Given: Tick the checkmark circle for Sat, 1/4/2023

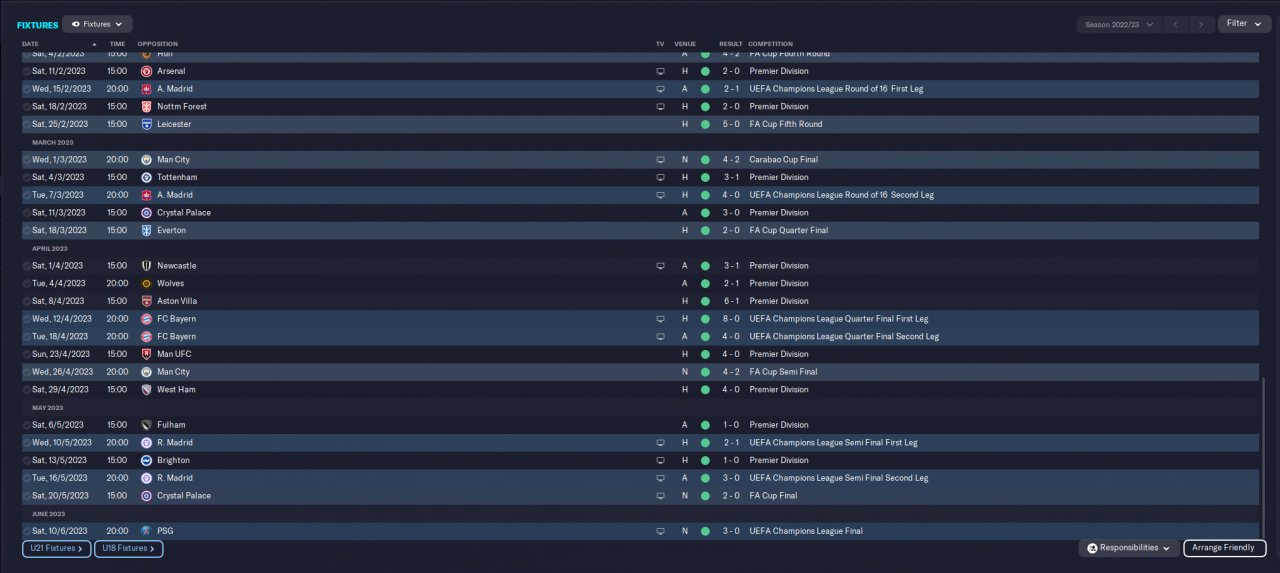Looking at the screenshot, I should [x=27, y=266].
